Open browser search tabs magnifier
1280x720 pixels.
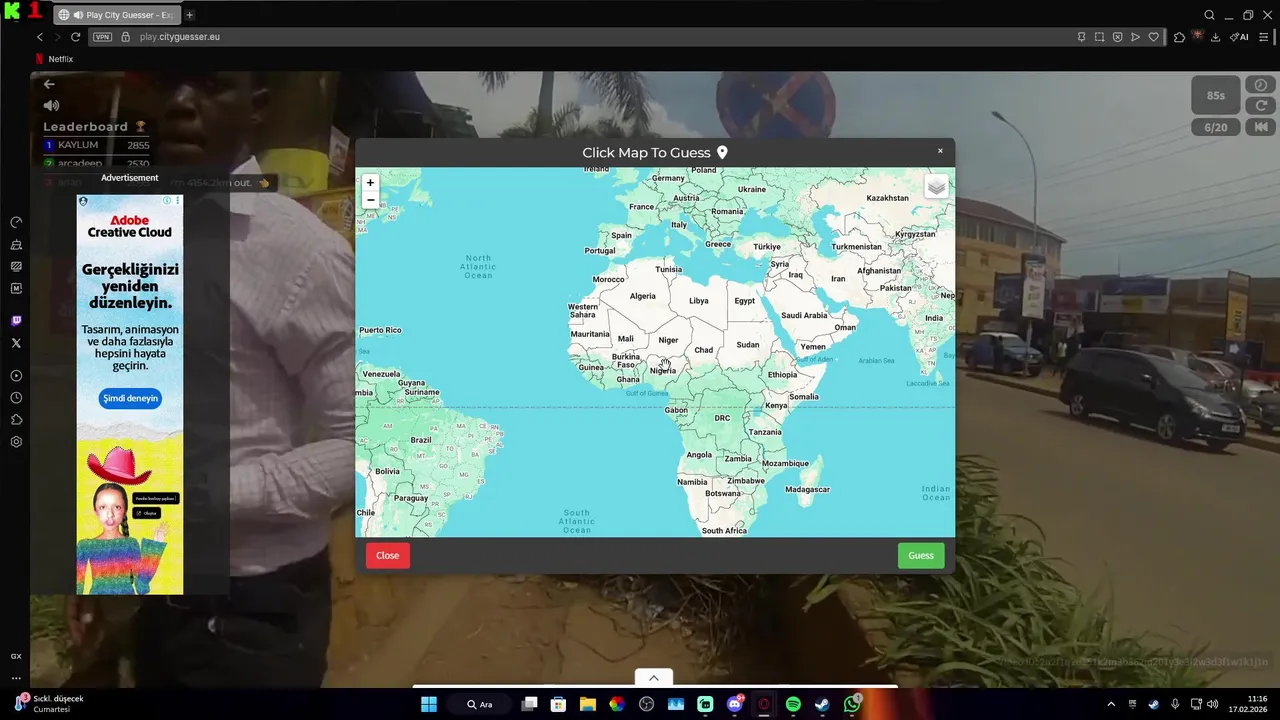click(1209, 15)
